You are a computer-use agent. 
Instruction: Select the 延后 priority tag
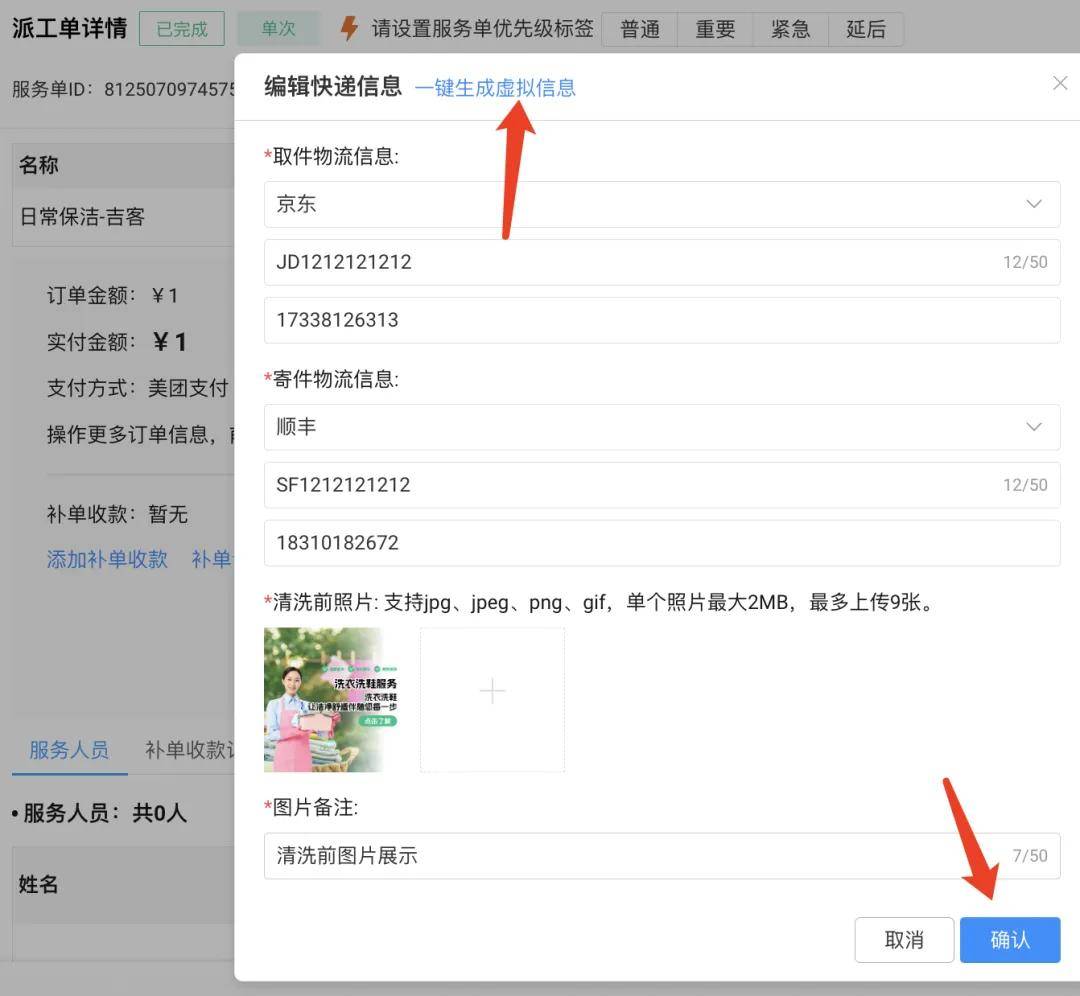coord(866,30)
